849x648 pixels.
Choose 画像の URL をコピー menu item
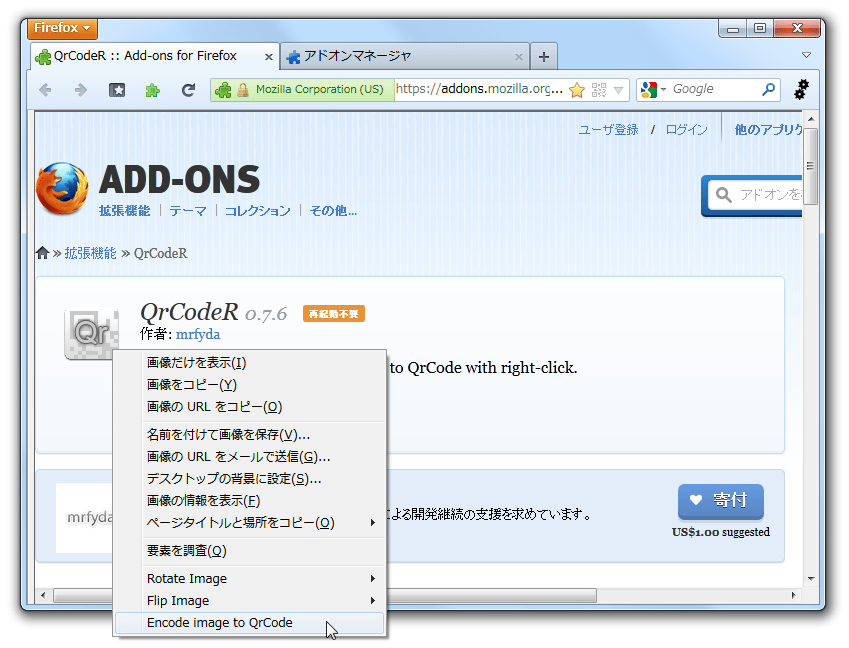[x=250, y=407]
